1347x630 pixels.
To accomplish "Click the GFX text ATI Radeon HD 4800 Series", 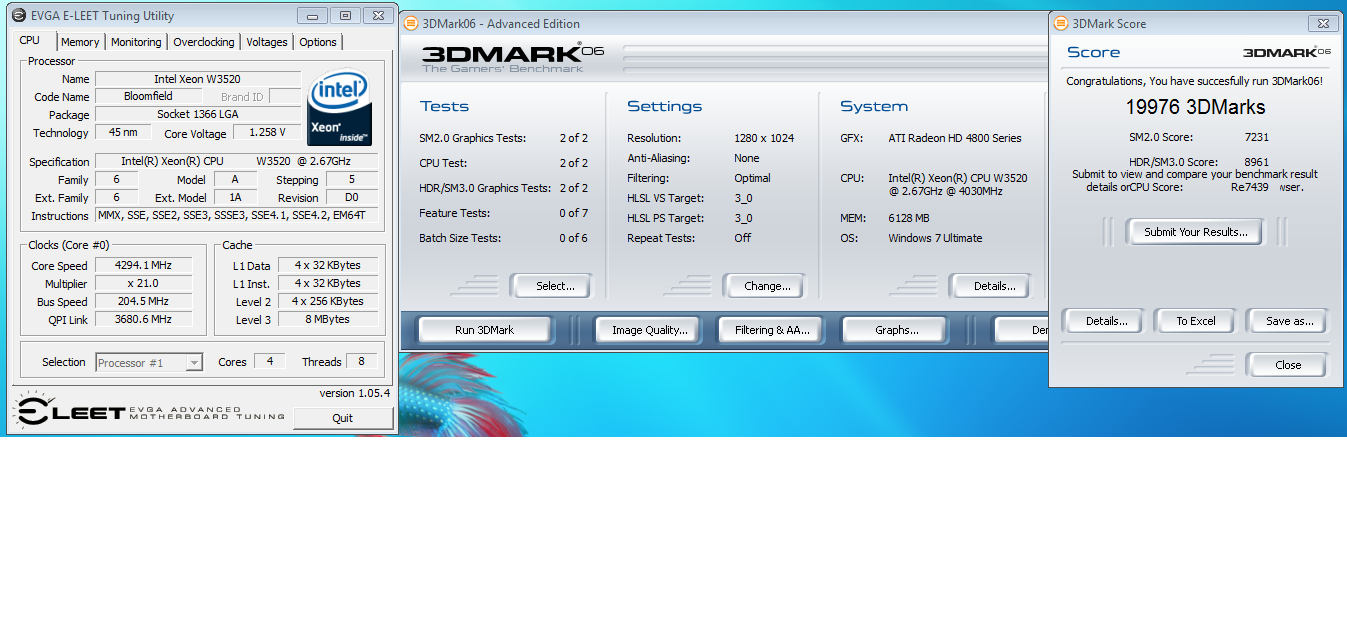I will point(955,138).
